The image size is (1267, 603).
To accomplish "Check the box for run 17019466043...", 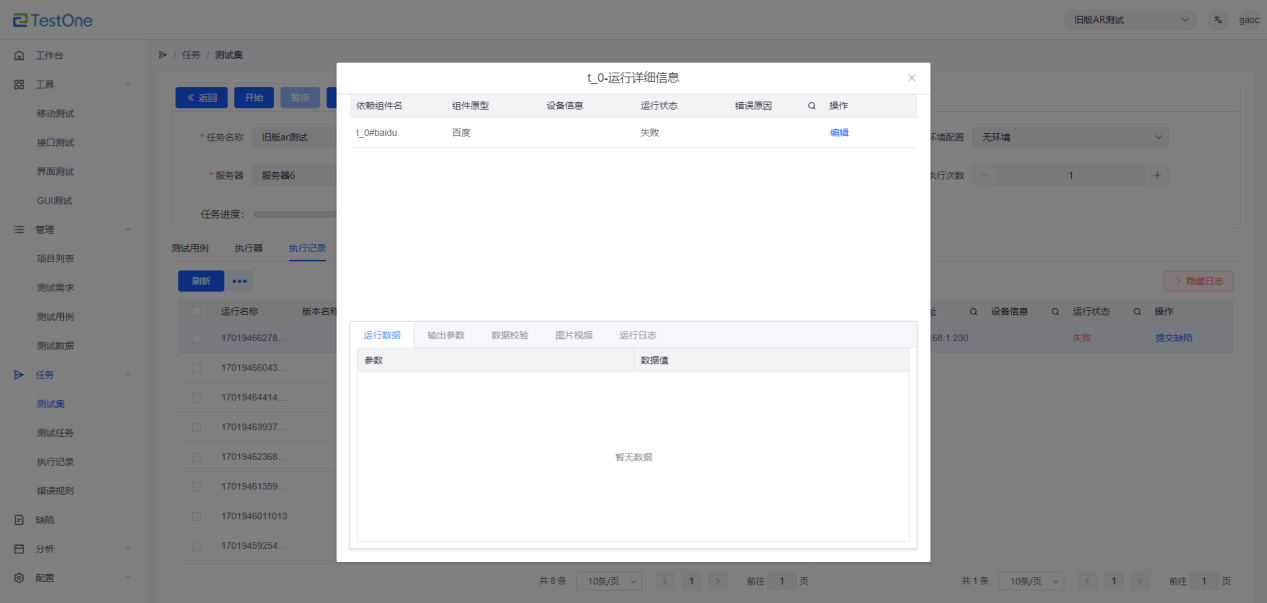I will click(x=197, y=368).
